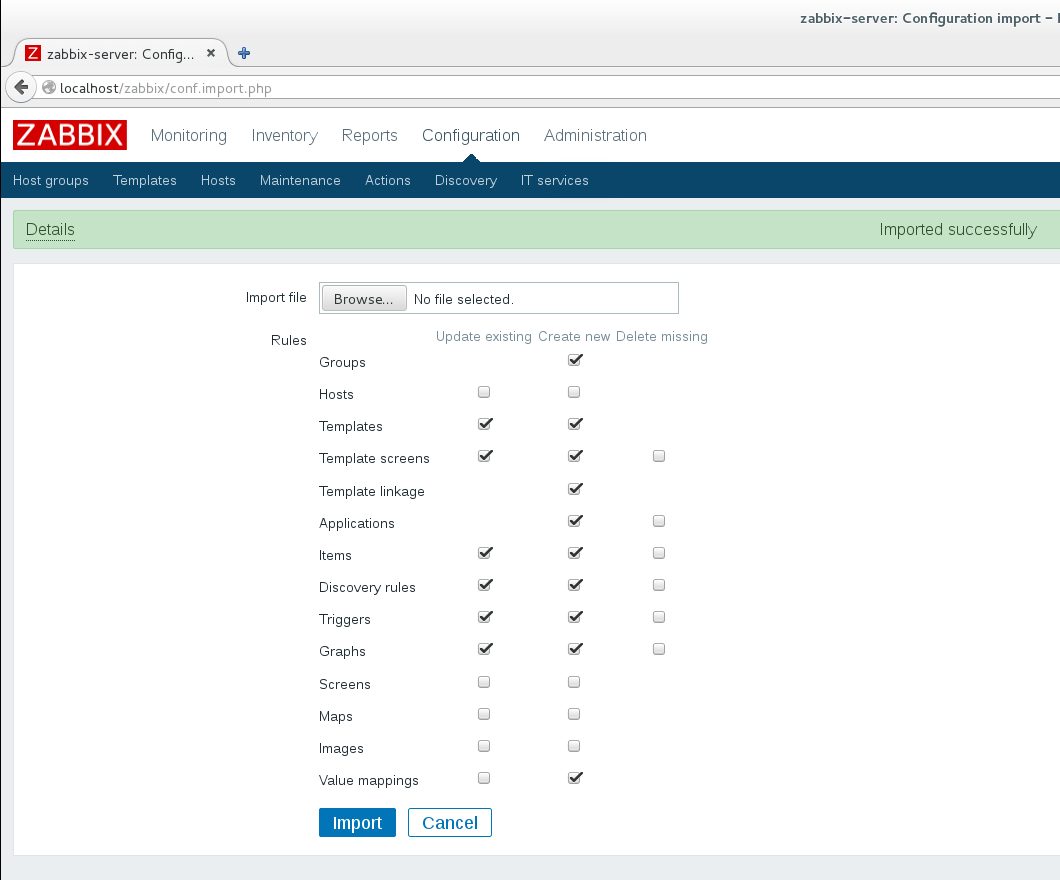Uncheck Graphs Update existing checkbox
This screenshot has width=1060, height=880.
pos(485,650)
